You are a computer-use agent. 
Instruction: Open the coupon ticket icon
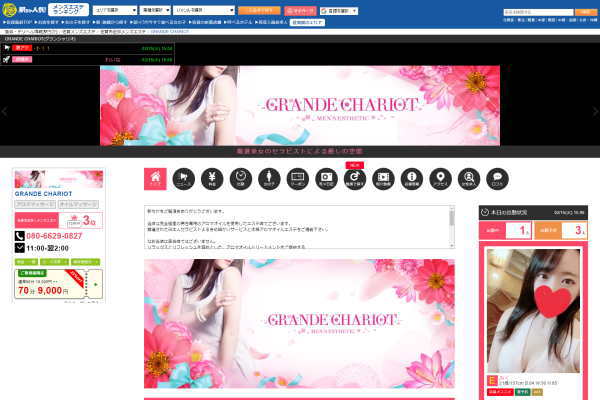tap(298, 179)
